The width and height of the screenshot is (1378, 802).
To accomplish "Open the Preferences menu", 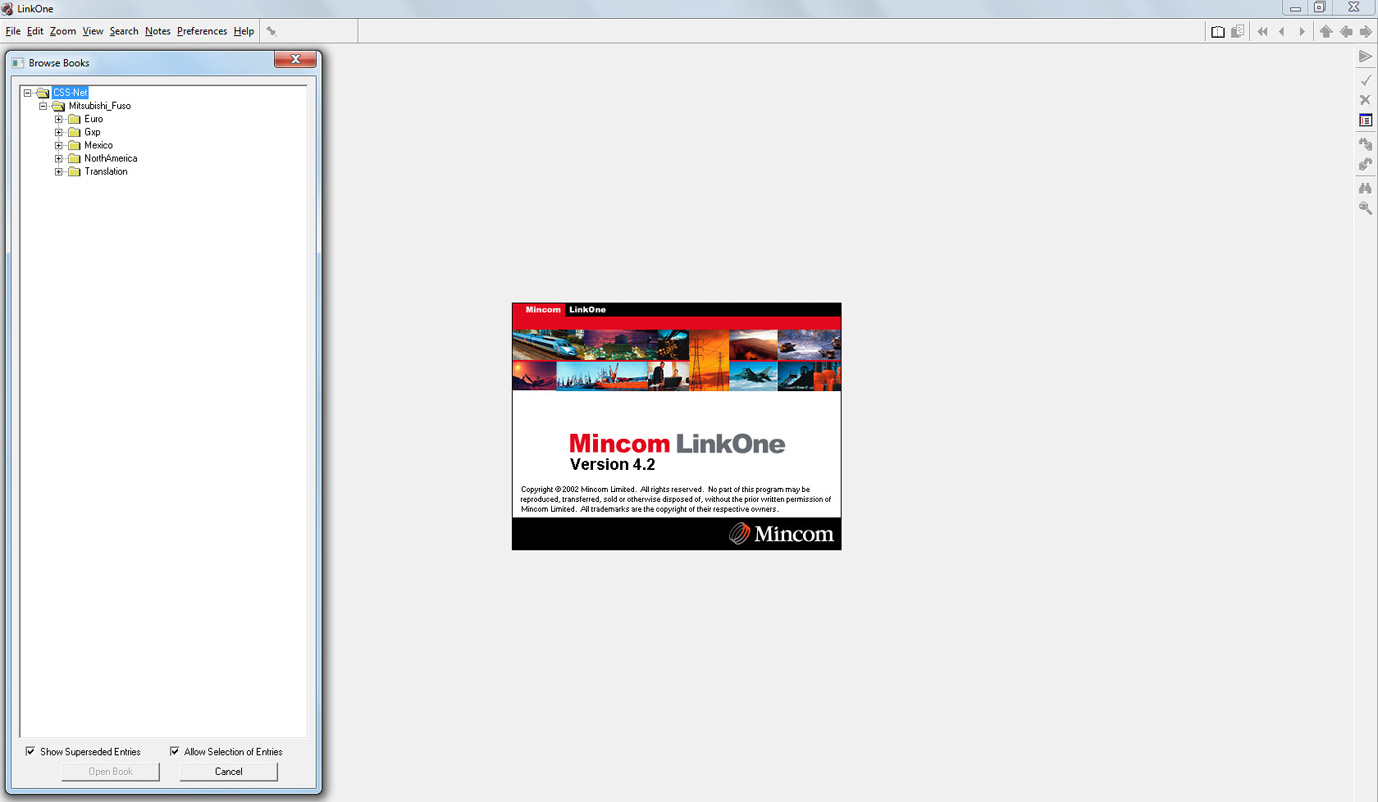I will 202,32.
